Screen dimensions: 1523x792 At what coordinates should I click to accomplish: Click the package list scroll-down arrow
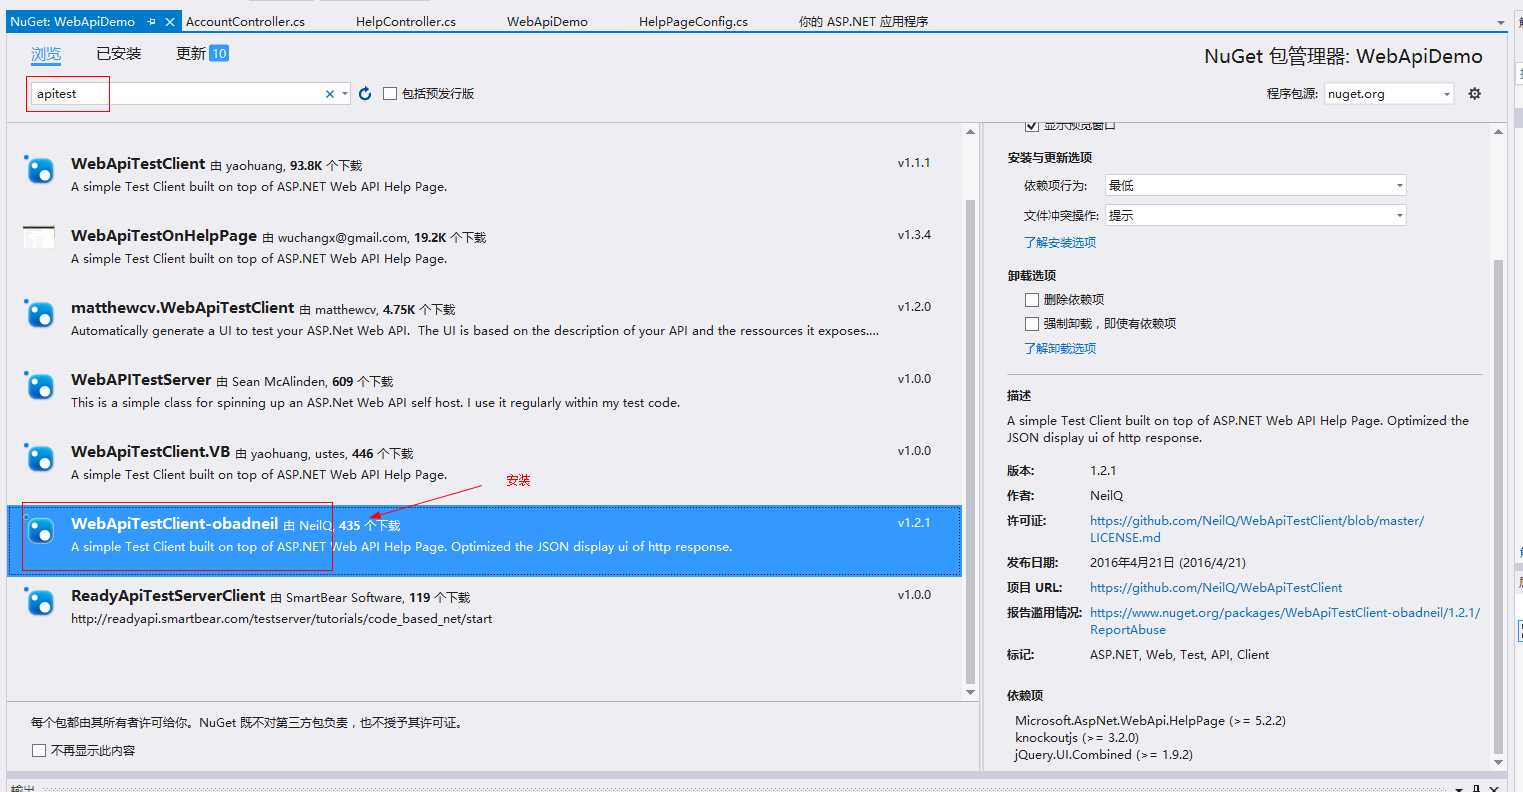969,692
